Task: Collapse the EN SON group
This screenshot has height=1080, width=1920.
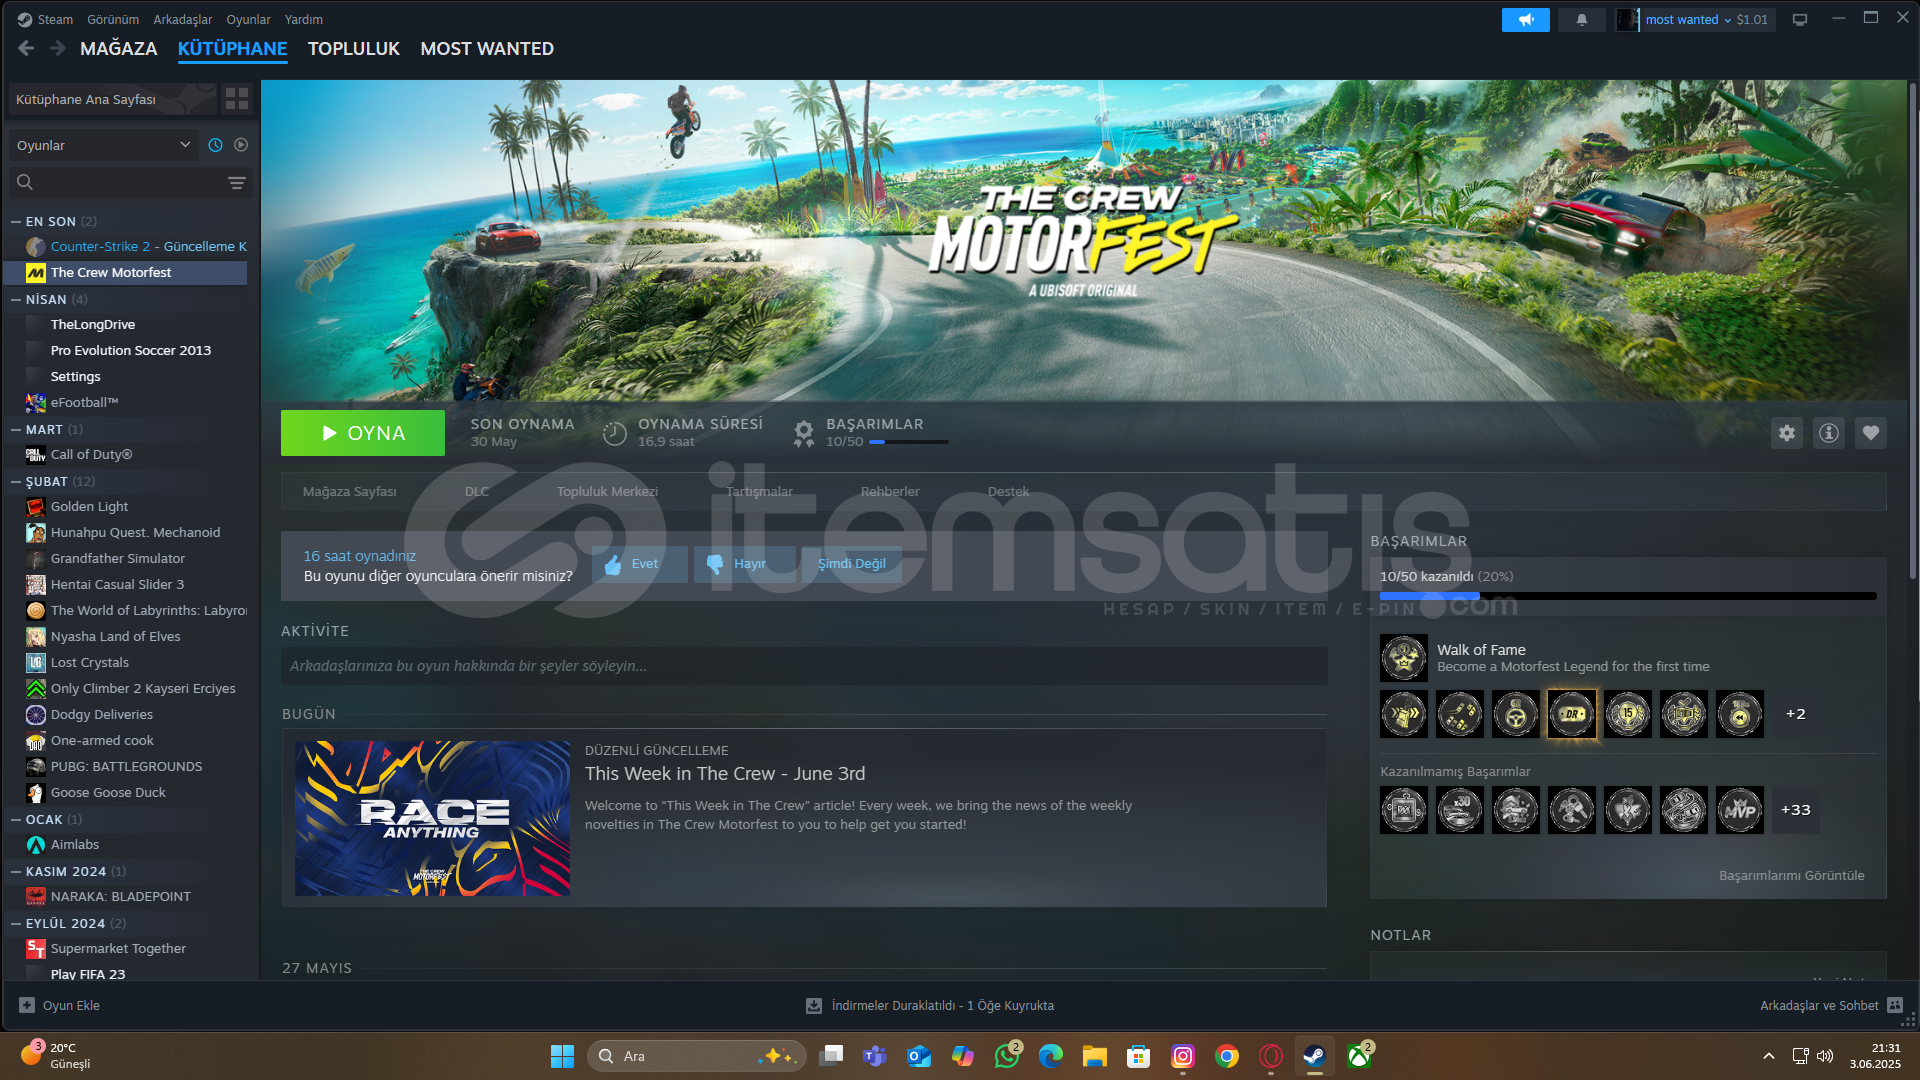Action: (x=16, y=222)
